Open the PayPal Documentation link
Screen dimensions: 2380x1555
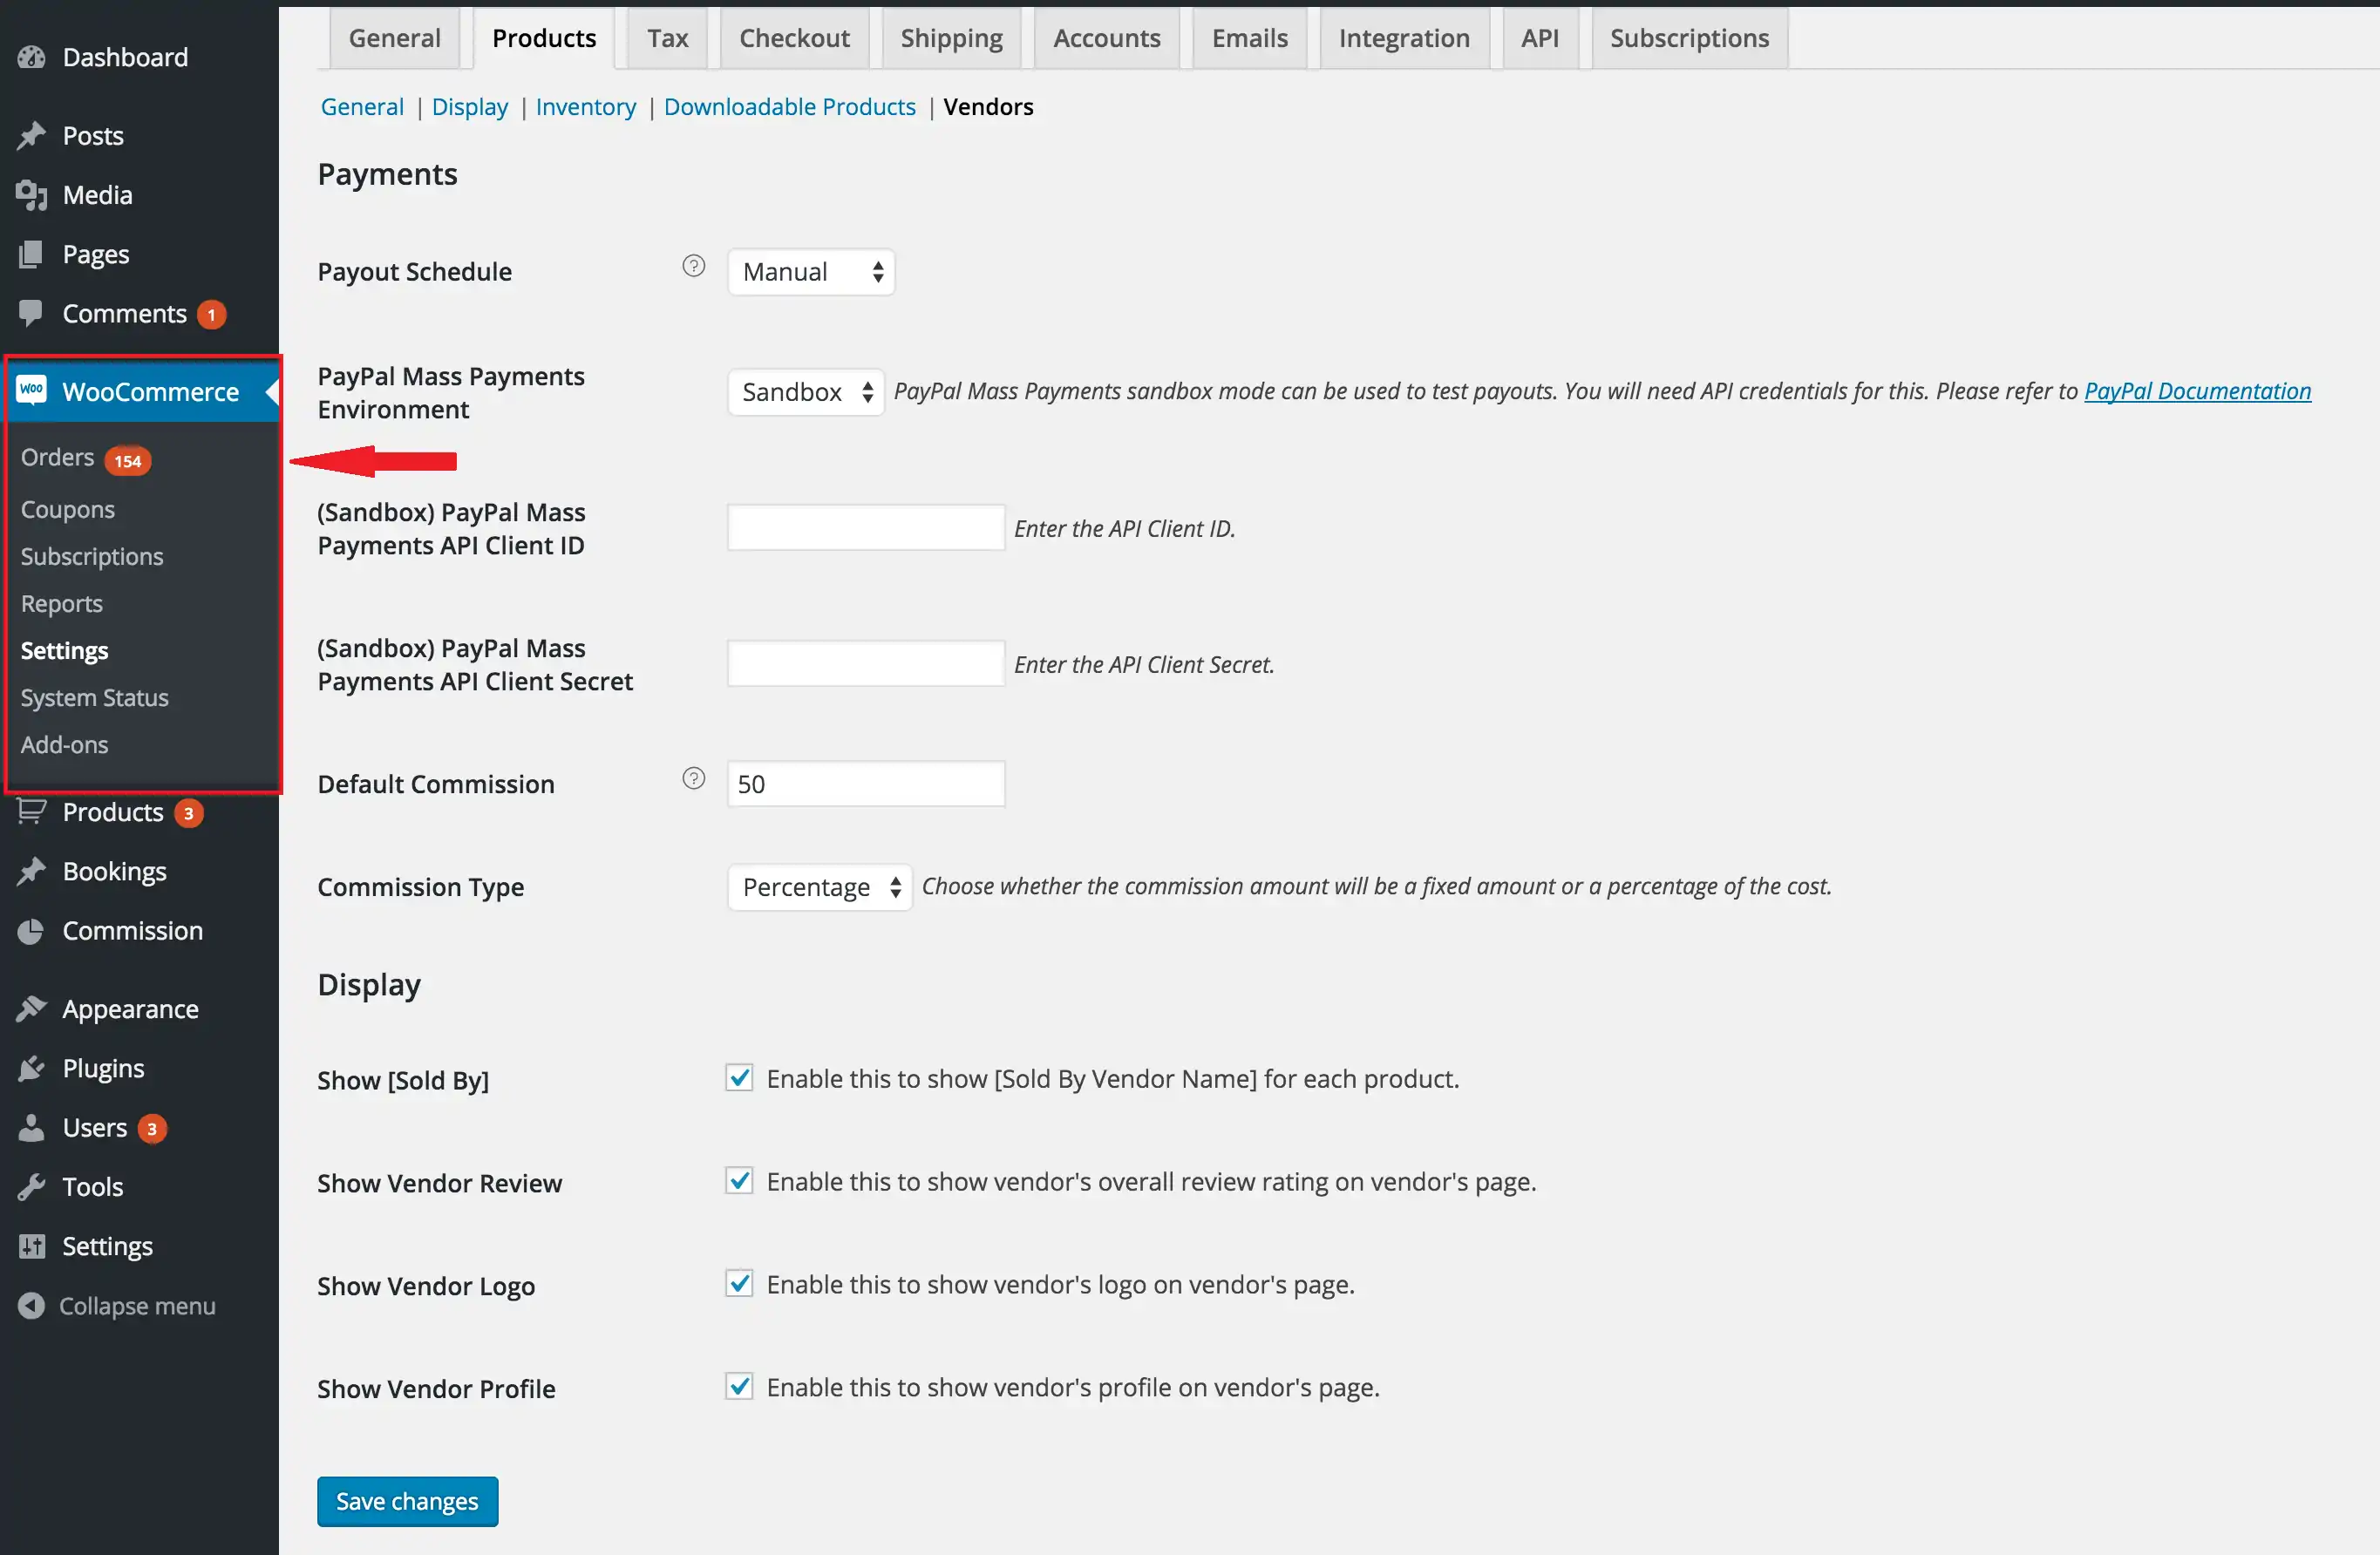click(2197, 391)
